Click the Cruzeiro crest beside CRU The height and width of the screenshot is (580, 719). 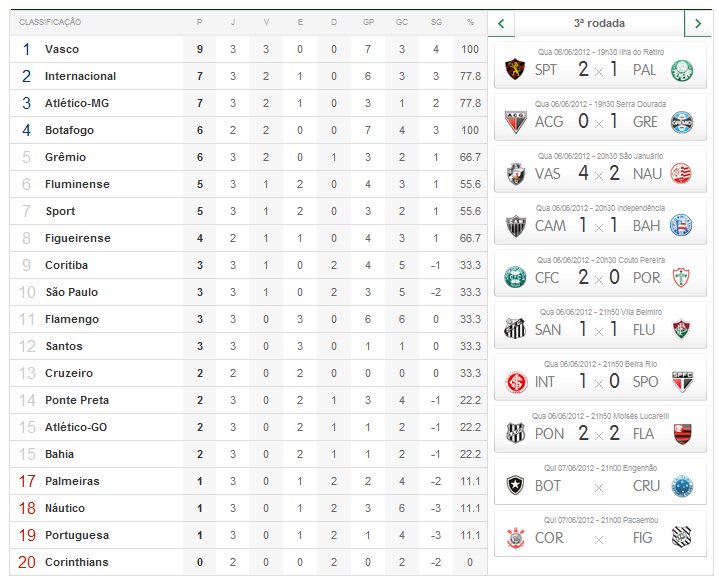[682, 485]
